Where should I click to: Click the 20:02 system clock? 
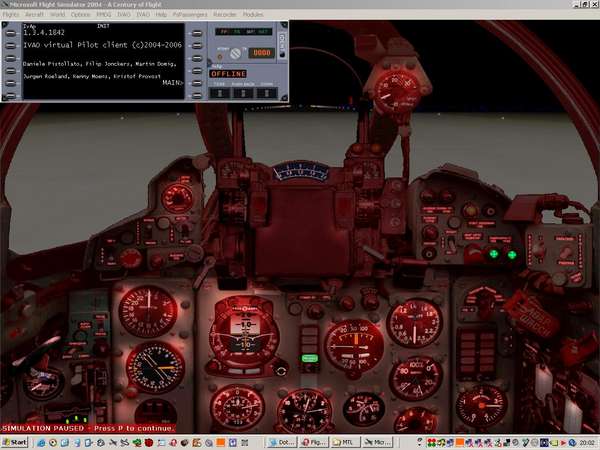[x=587, y=443]
